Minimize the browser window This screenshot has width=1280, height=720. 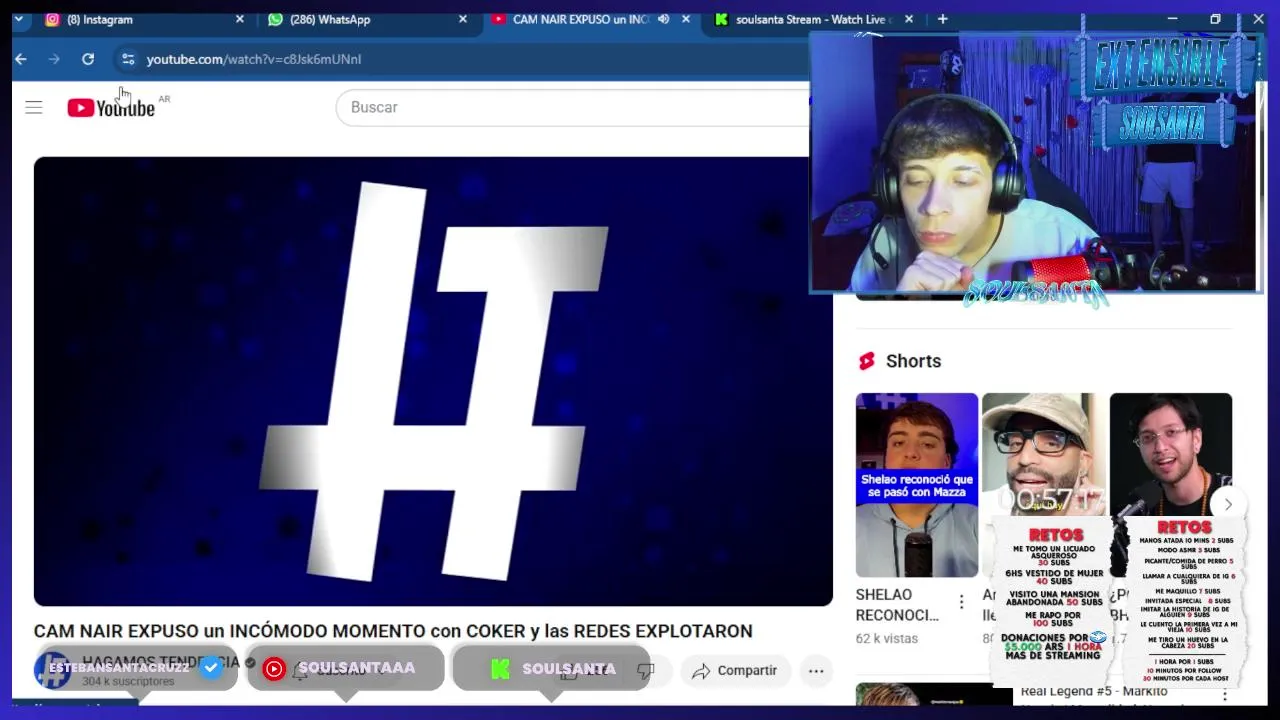coord(1172,19)
